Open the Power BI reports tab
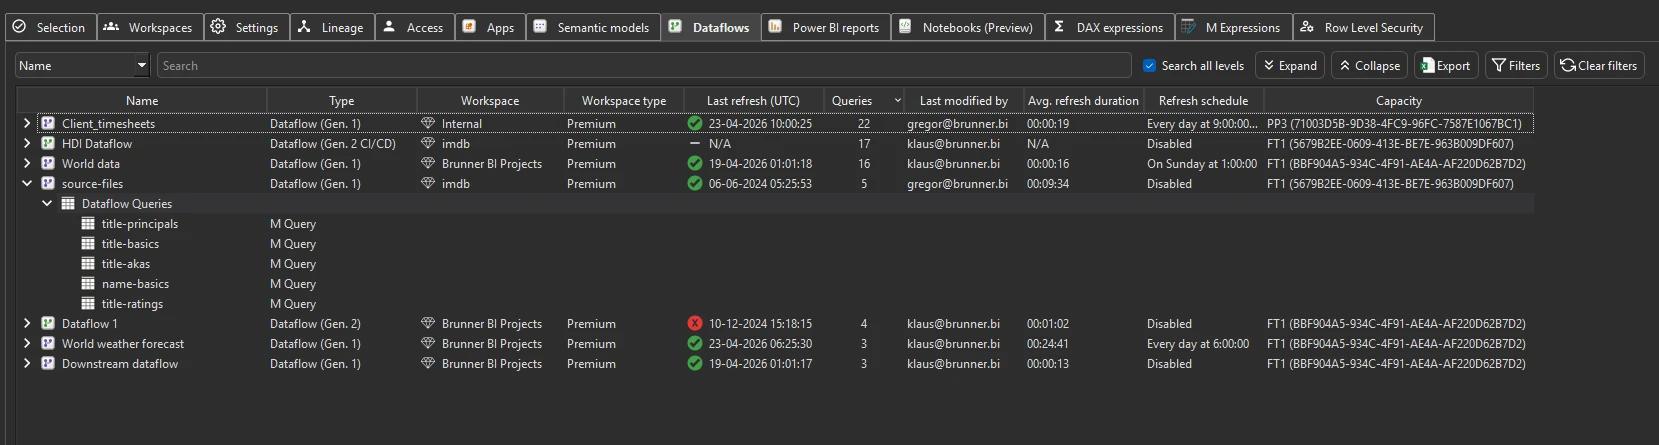The width and height of the screenshot is (1659, 445). 825,27
